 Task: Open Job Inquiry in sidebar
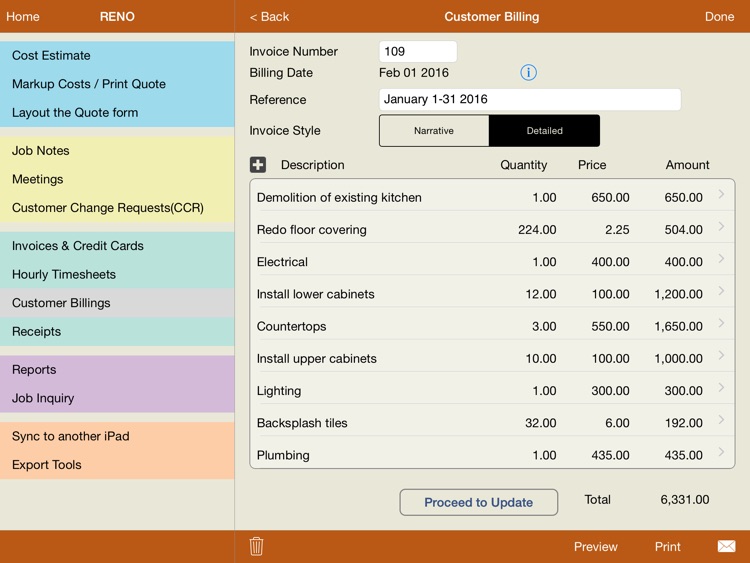coord(117,398)
